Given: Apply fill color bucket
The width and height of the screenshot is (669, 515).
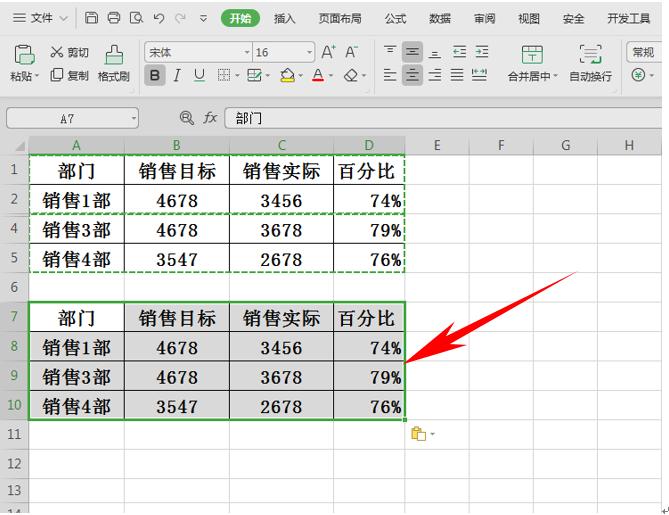Looking at the screenshot, I should pyautogui.click(x=288, y=76).
